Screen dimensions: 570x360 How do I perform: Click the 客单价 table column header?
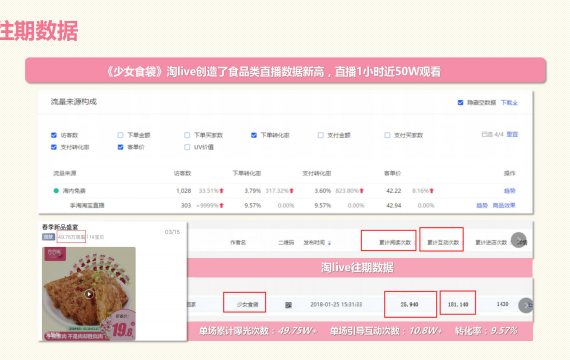[x=393, y=173]
